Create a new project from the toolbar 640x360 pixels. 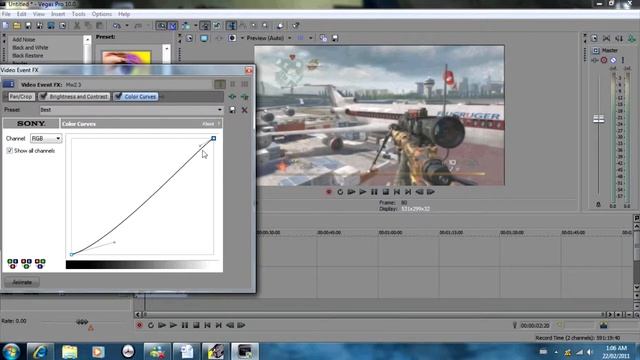6,26
